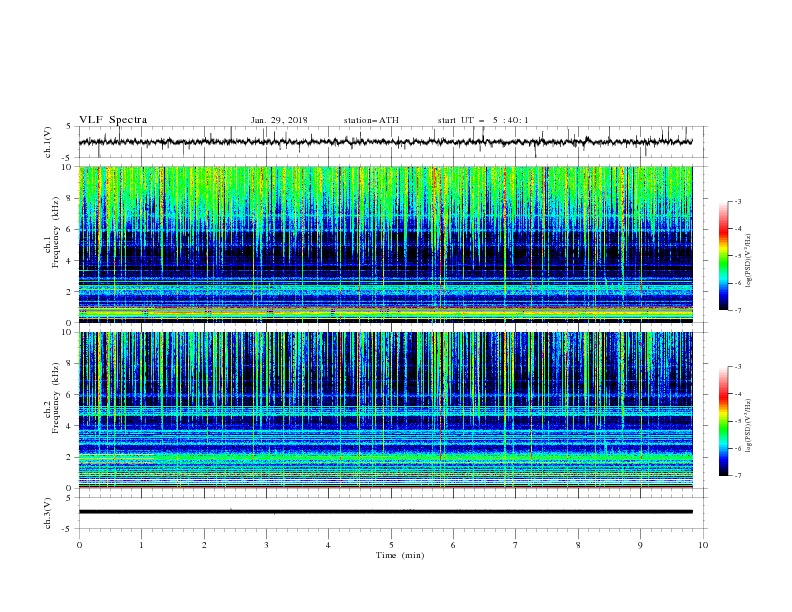Click the 'VLF Spectra' title text

113,120
